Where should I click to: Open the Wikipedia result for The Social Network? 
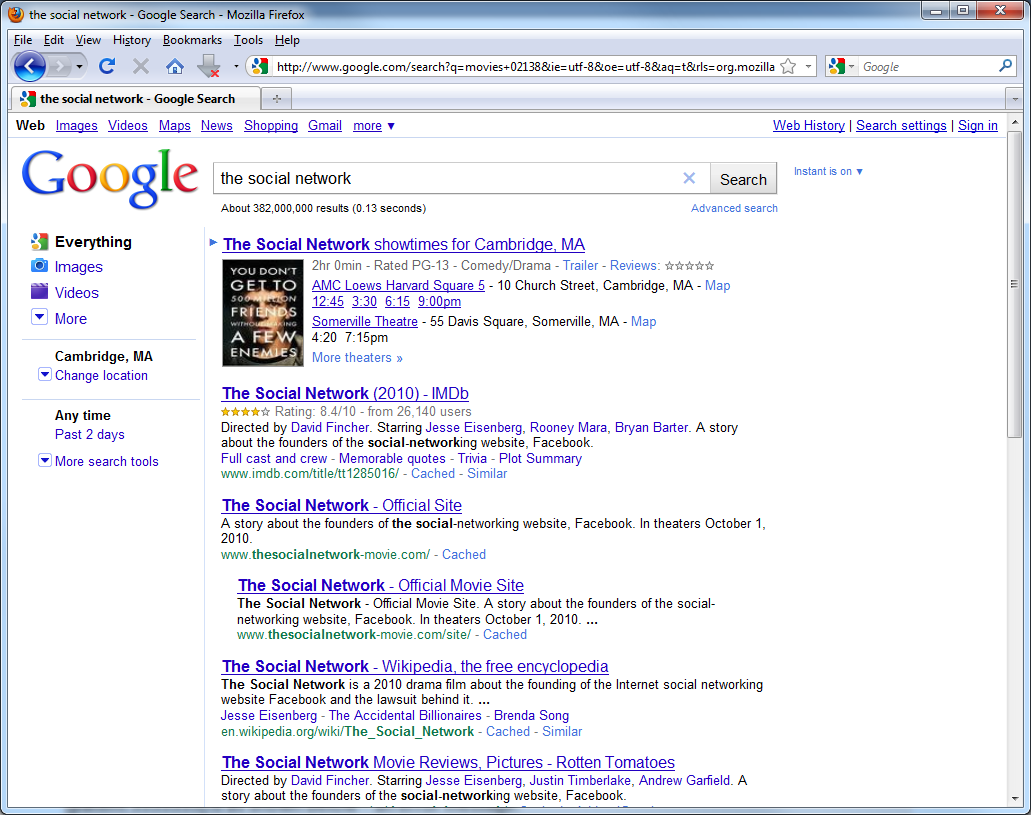pos(415,666)
